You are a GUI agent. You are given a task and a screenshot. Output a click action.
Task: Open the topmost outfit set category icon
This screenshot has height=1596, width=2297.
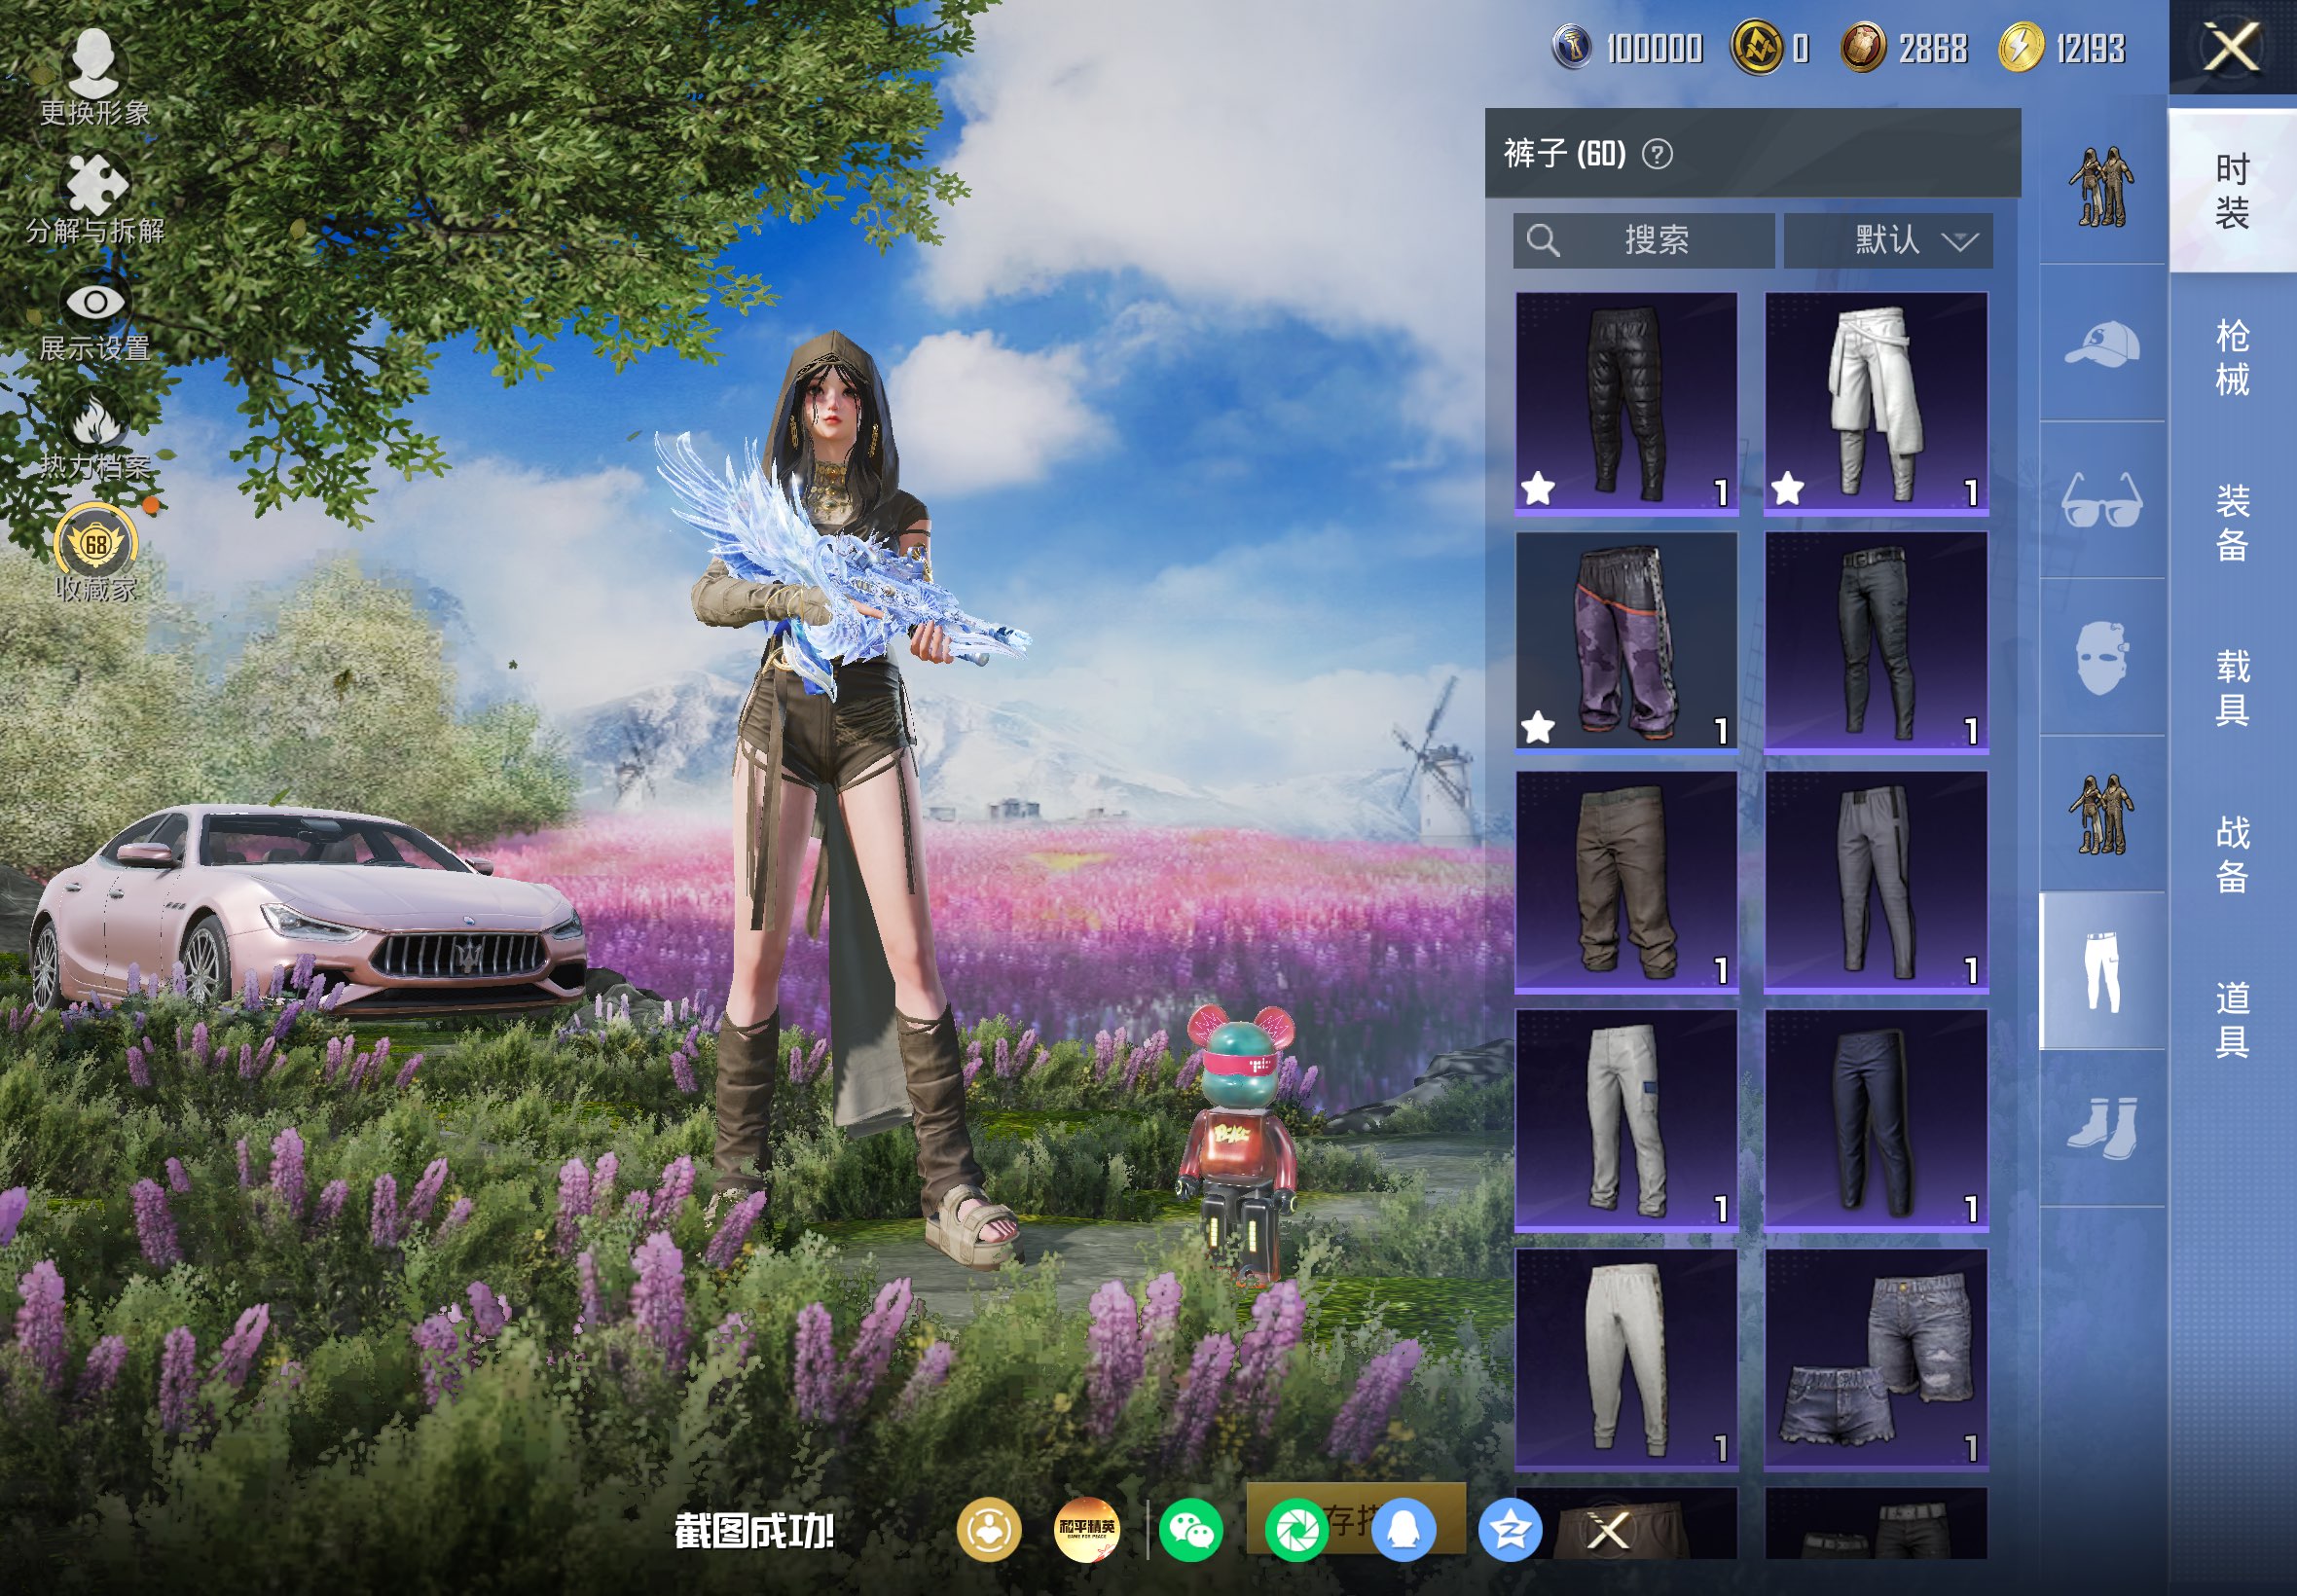tap(2101, 186)
